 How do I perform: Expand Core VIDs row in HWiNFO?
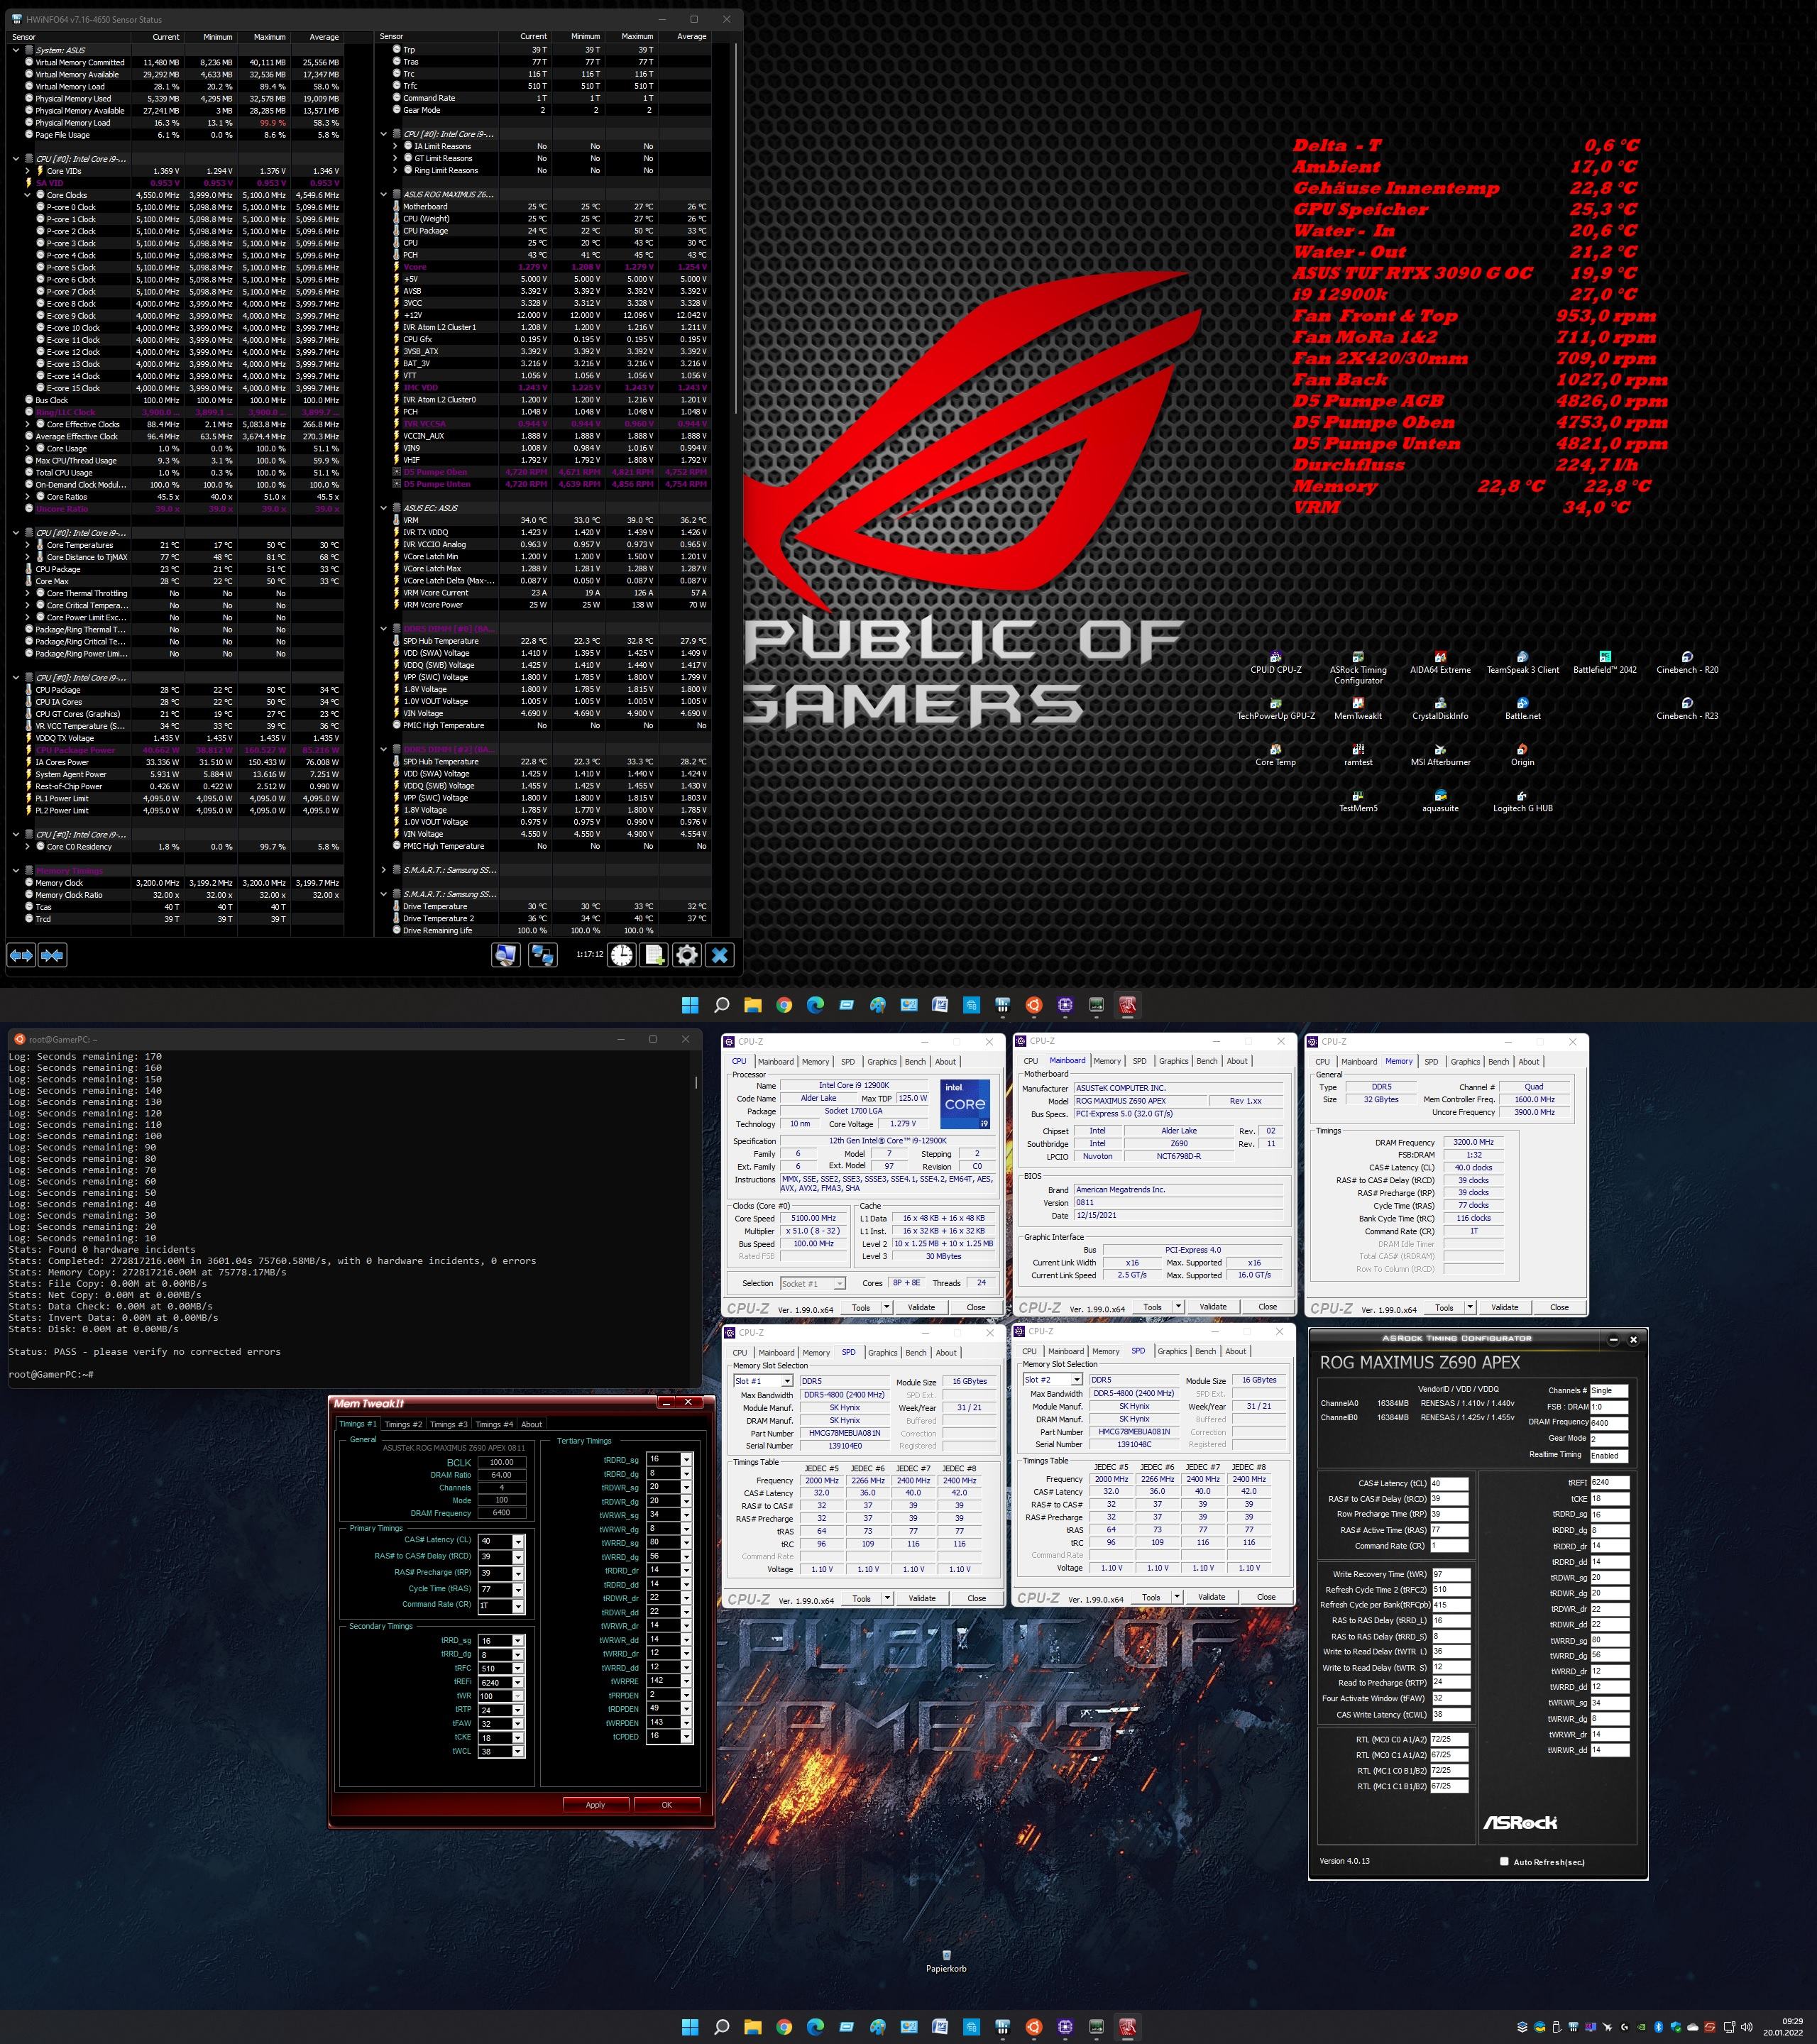click(28, 171)
